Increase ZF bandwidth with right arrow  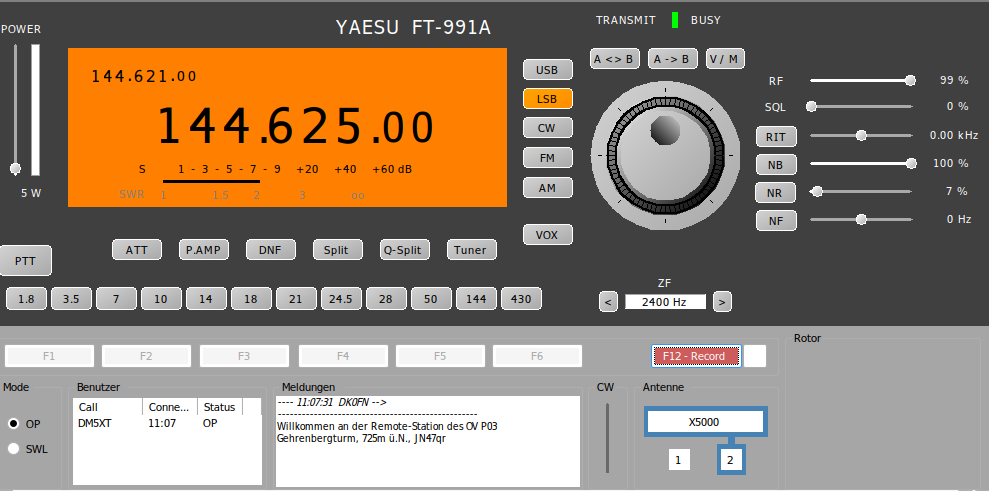tap(722, 302)
